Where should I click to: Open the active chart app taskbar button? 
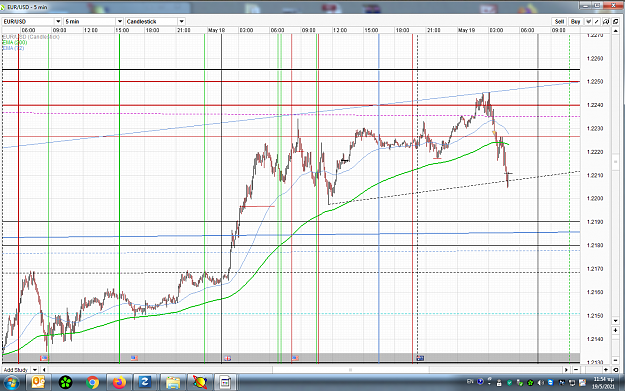click(226, 383)
